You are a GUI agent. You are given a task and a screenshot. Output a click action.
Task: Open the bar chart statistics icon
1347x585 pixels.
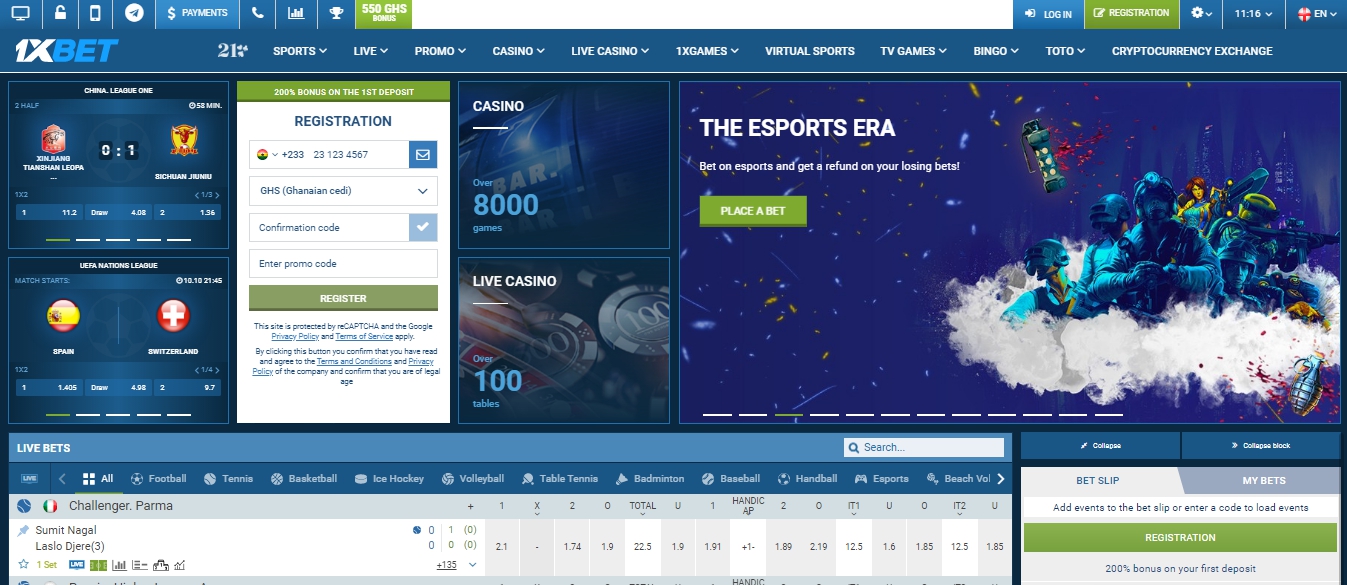point(295,14)
